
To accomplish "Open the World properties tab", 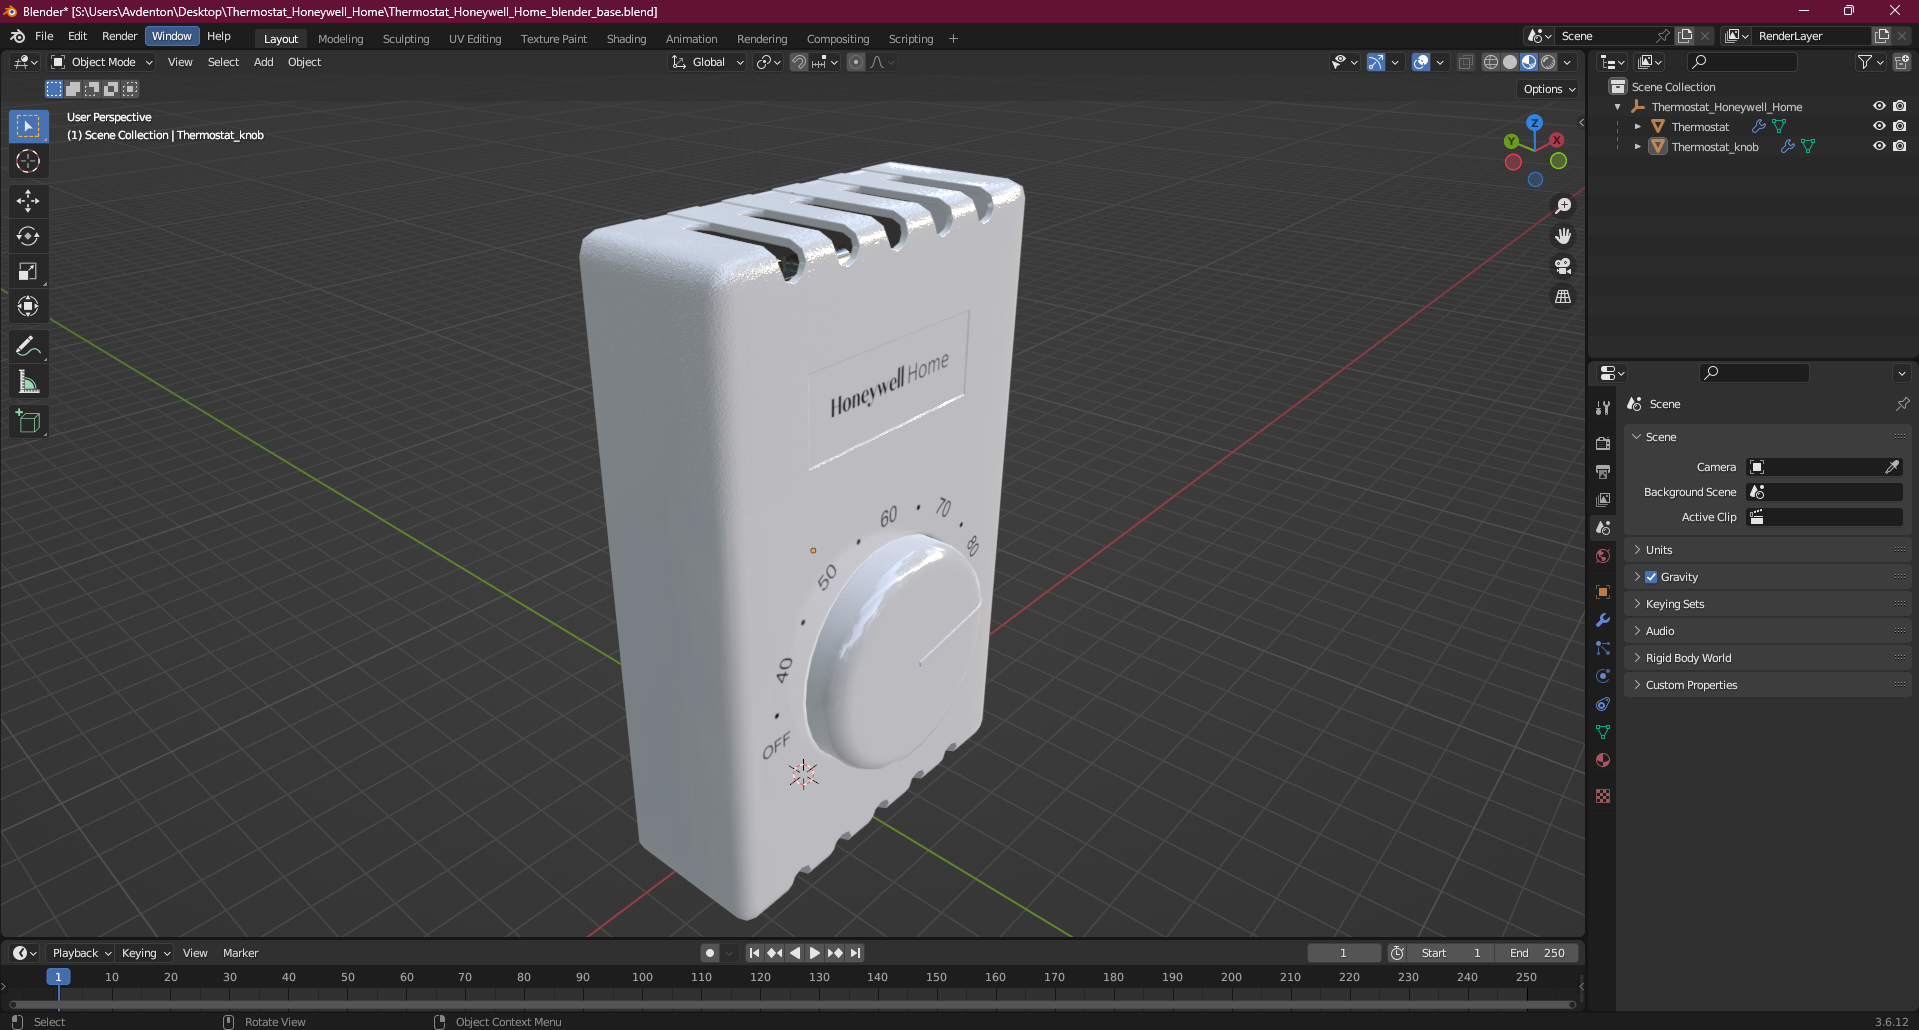I will pos(1603,556).
